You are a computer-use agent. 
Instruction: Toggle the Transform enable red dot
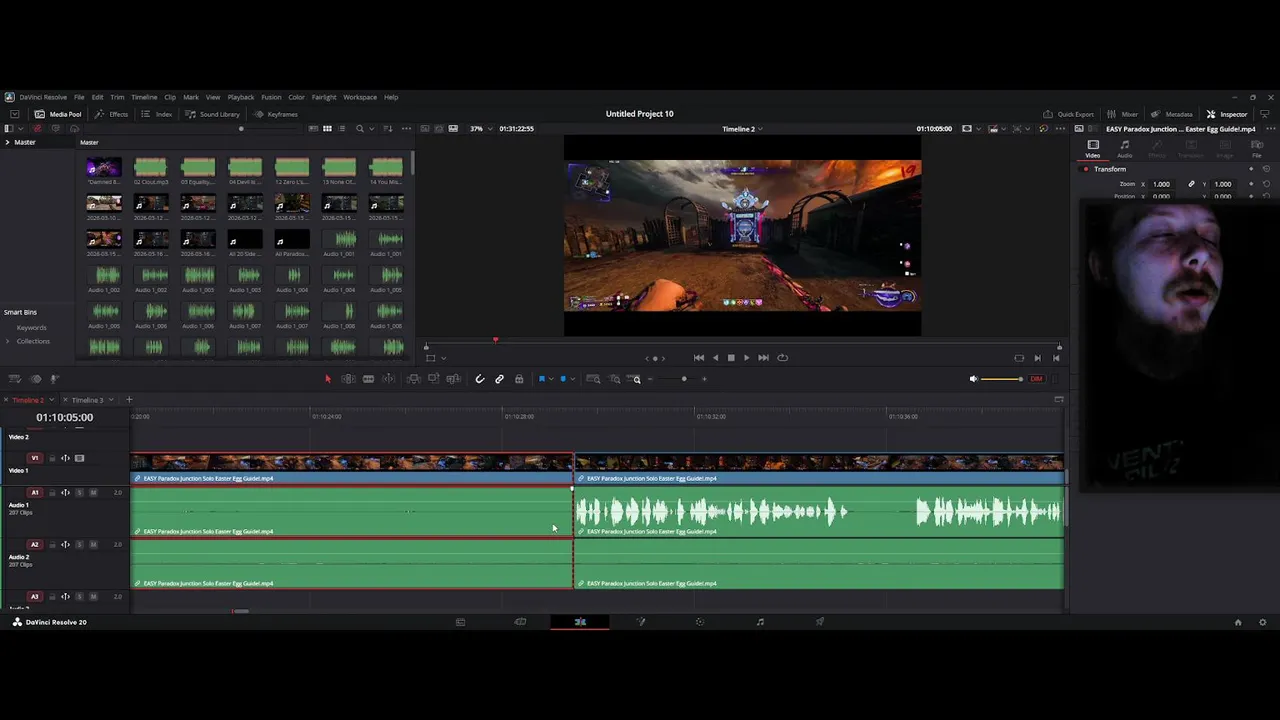[1086, 169]
